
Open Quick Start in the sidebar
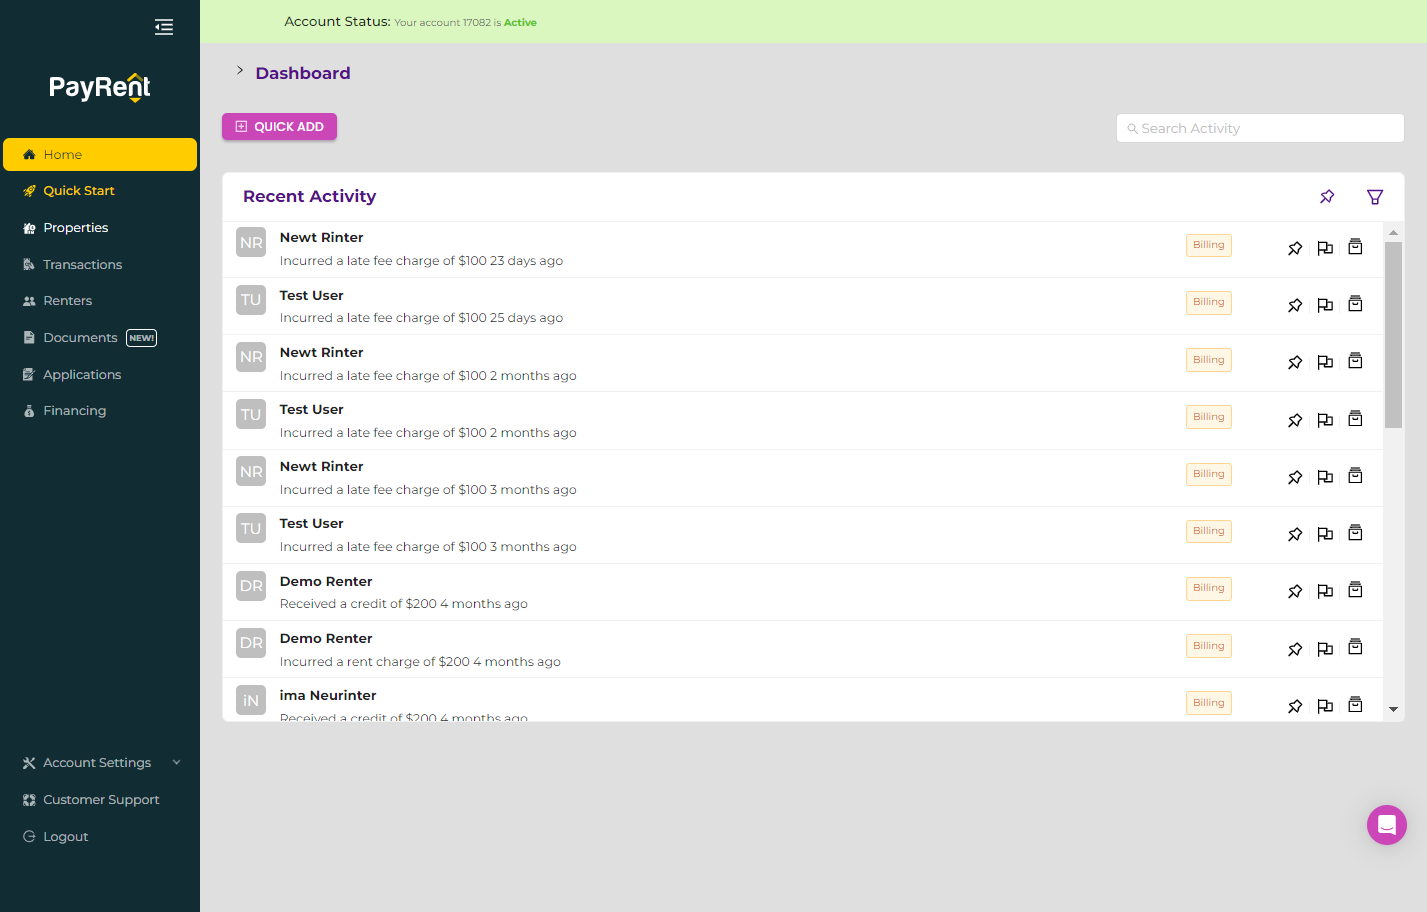(79, 191)
